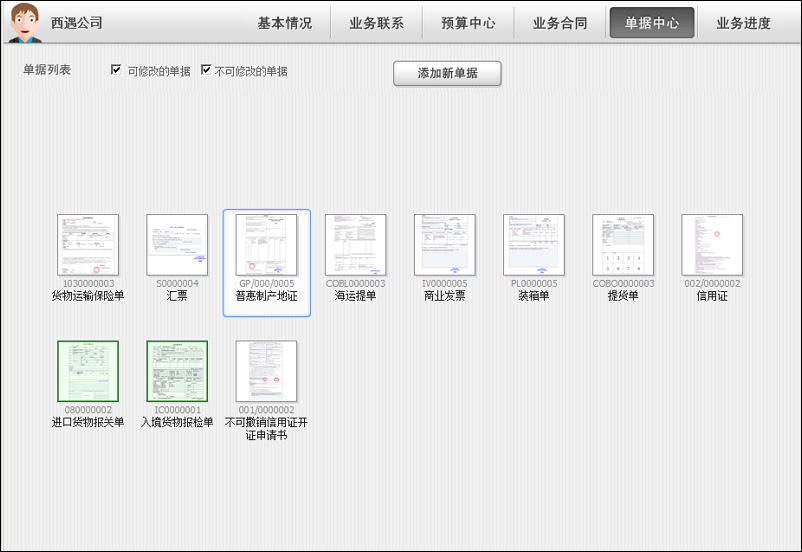This screenshot has width=802, height=552.
Task: Go to the 预算中心 tab
Action: (468, 23)
